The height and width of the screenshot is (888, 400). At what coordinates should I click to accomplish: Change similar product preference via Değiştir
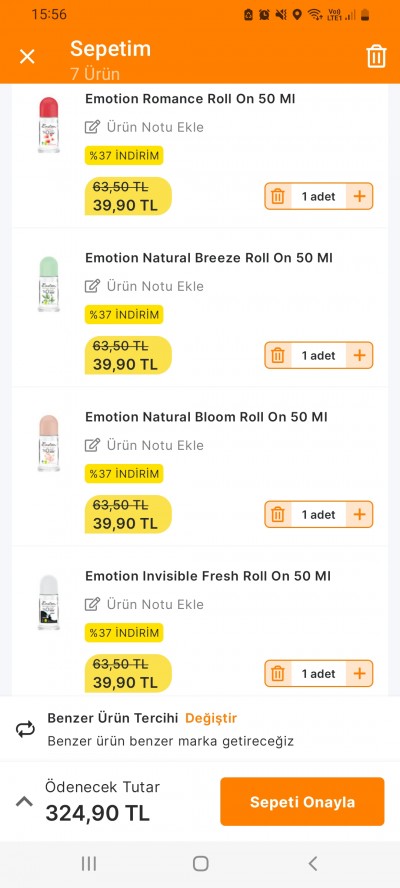(x=211, y=718)
